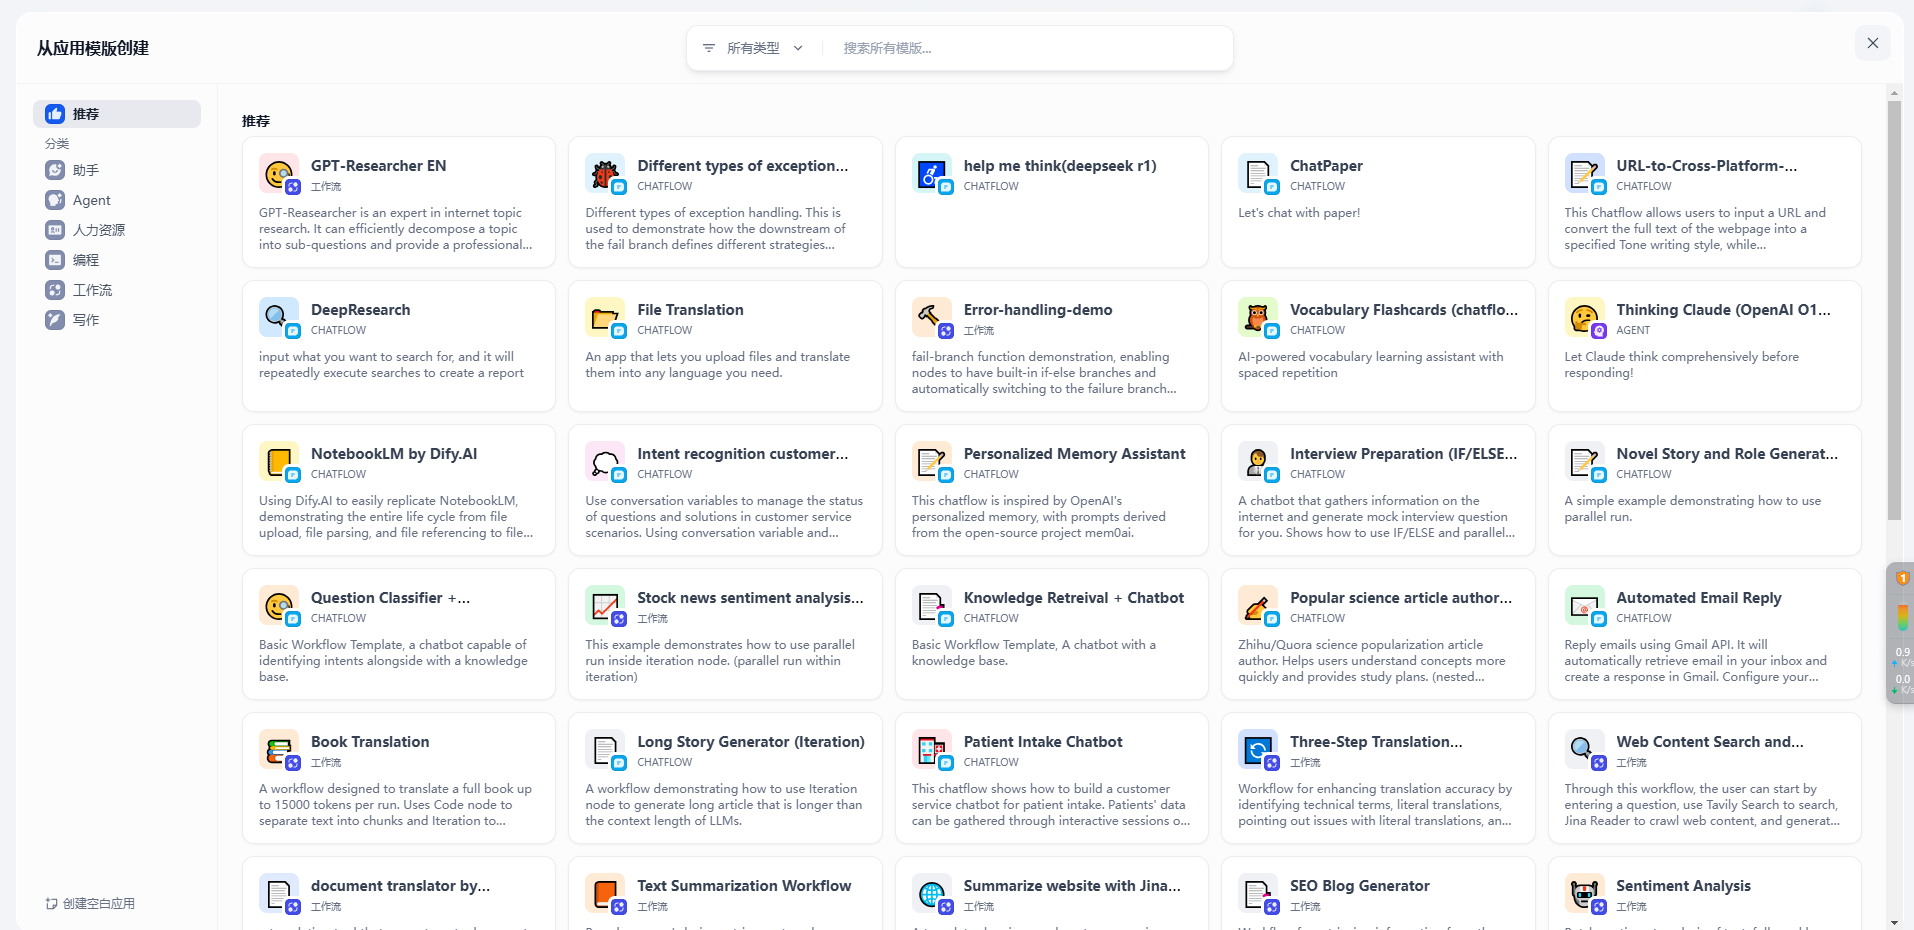Click the Thinking Claude thinking-face icon
1914x930 pixels.
tap(1585, 318)
